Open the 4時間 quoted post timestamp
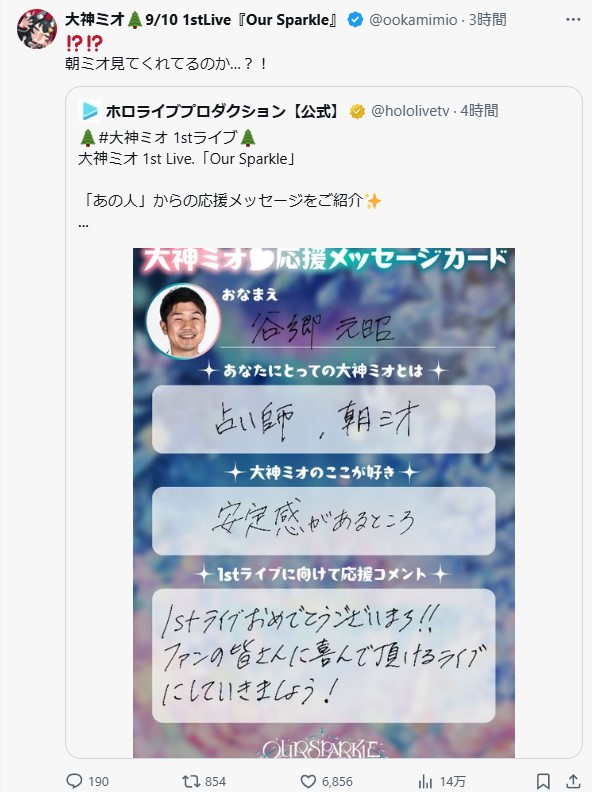592x792 pixels. pyautogui.click(x=479, y=111)
